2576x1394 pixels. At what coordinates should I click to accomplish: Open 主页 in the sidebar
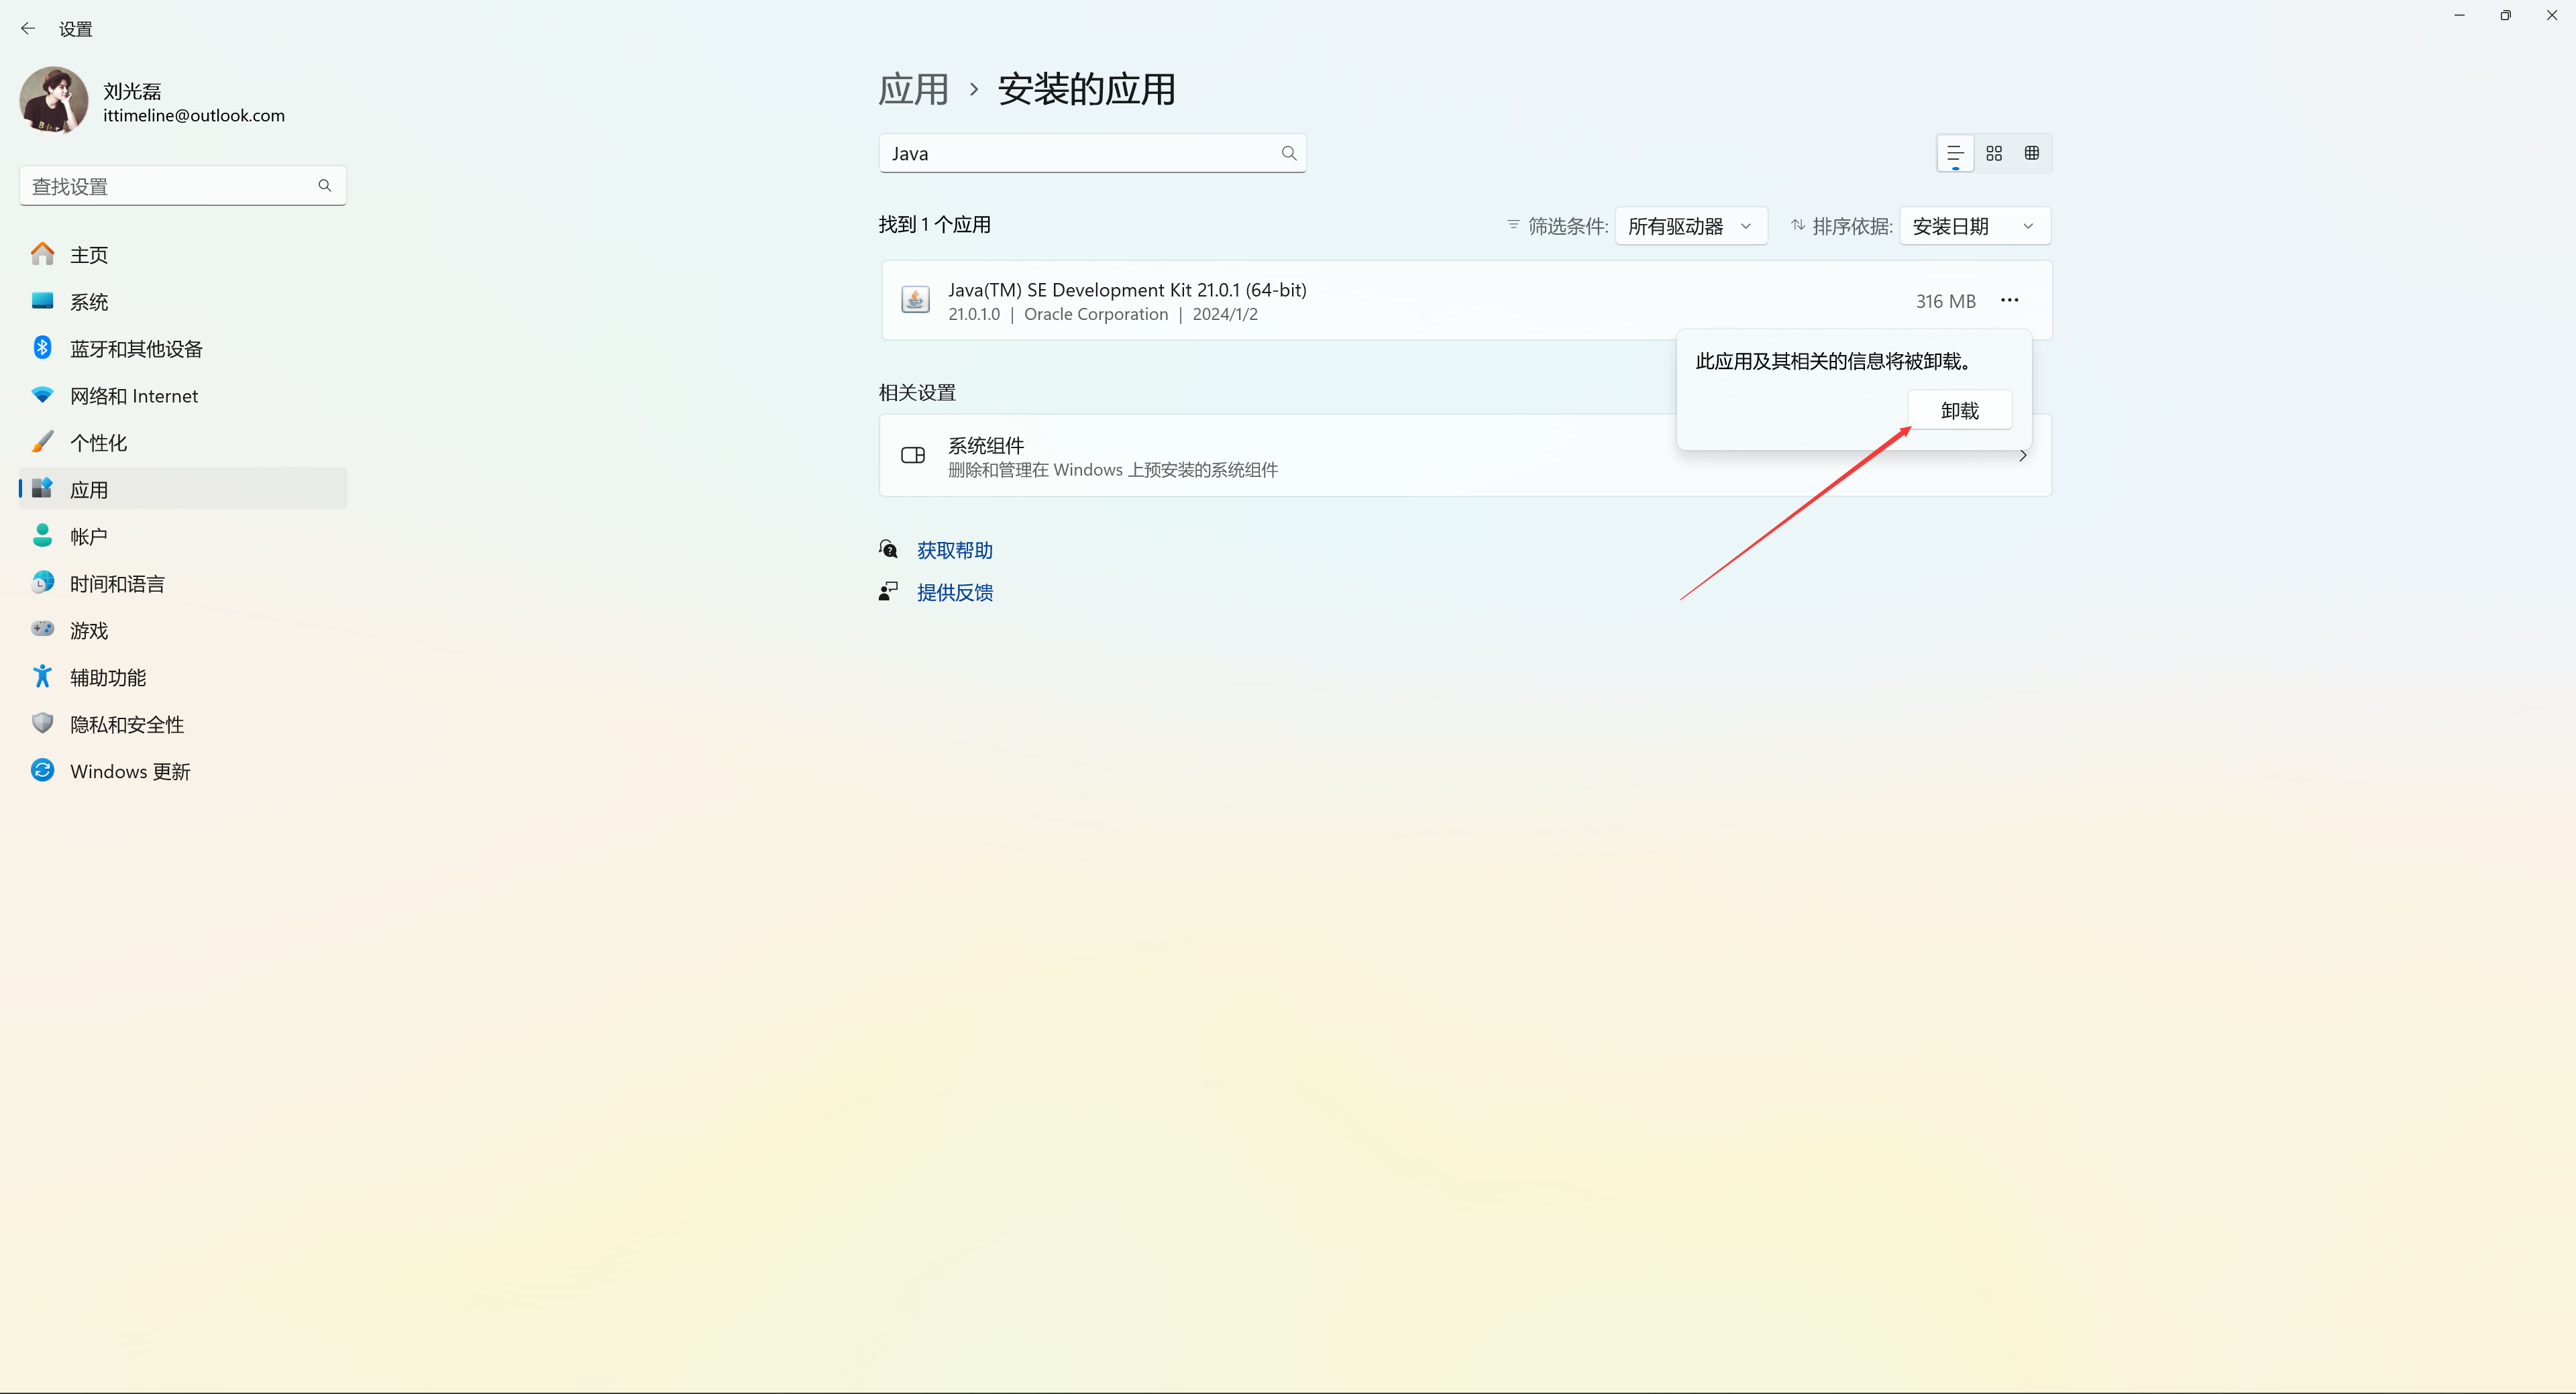click(183, 254)
